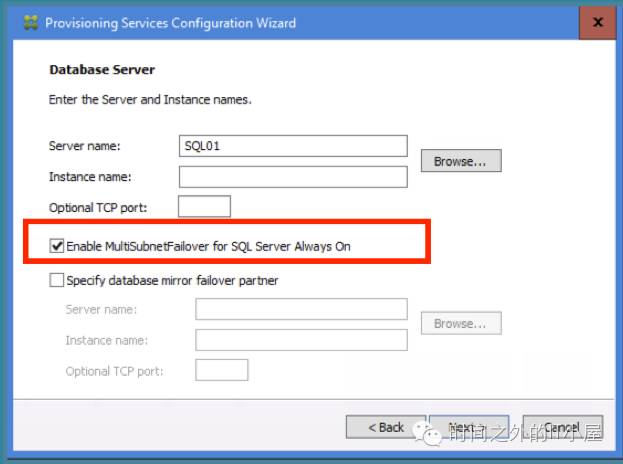This screenshot has height=464, width=623.
Task: Click the primary Optional TCP port field
Action: 204,206
